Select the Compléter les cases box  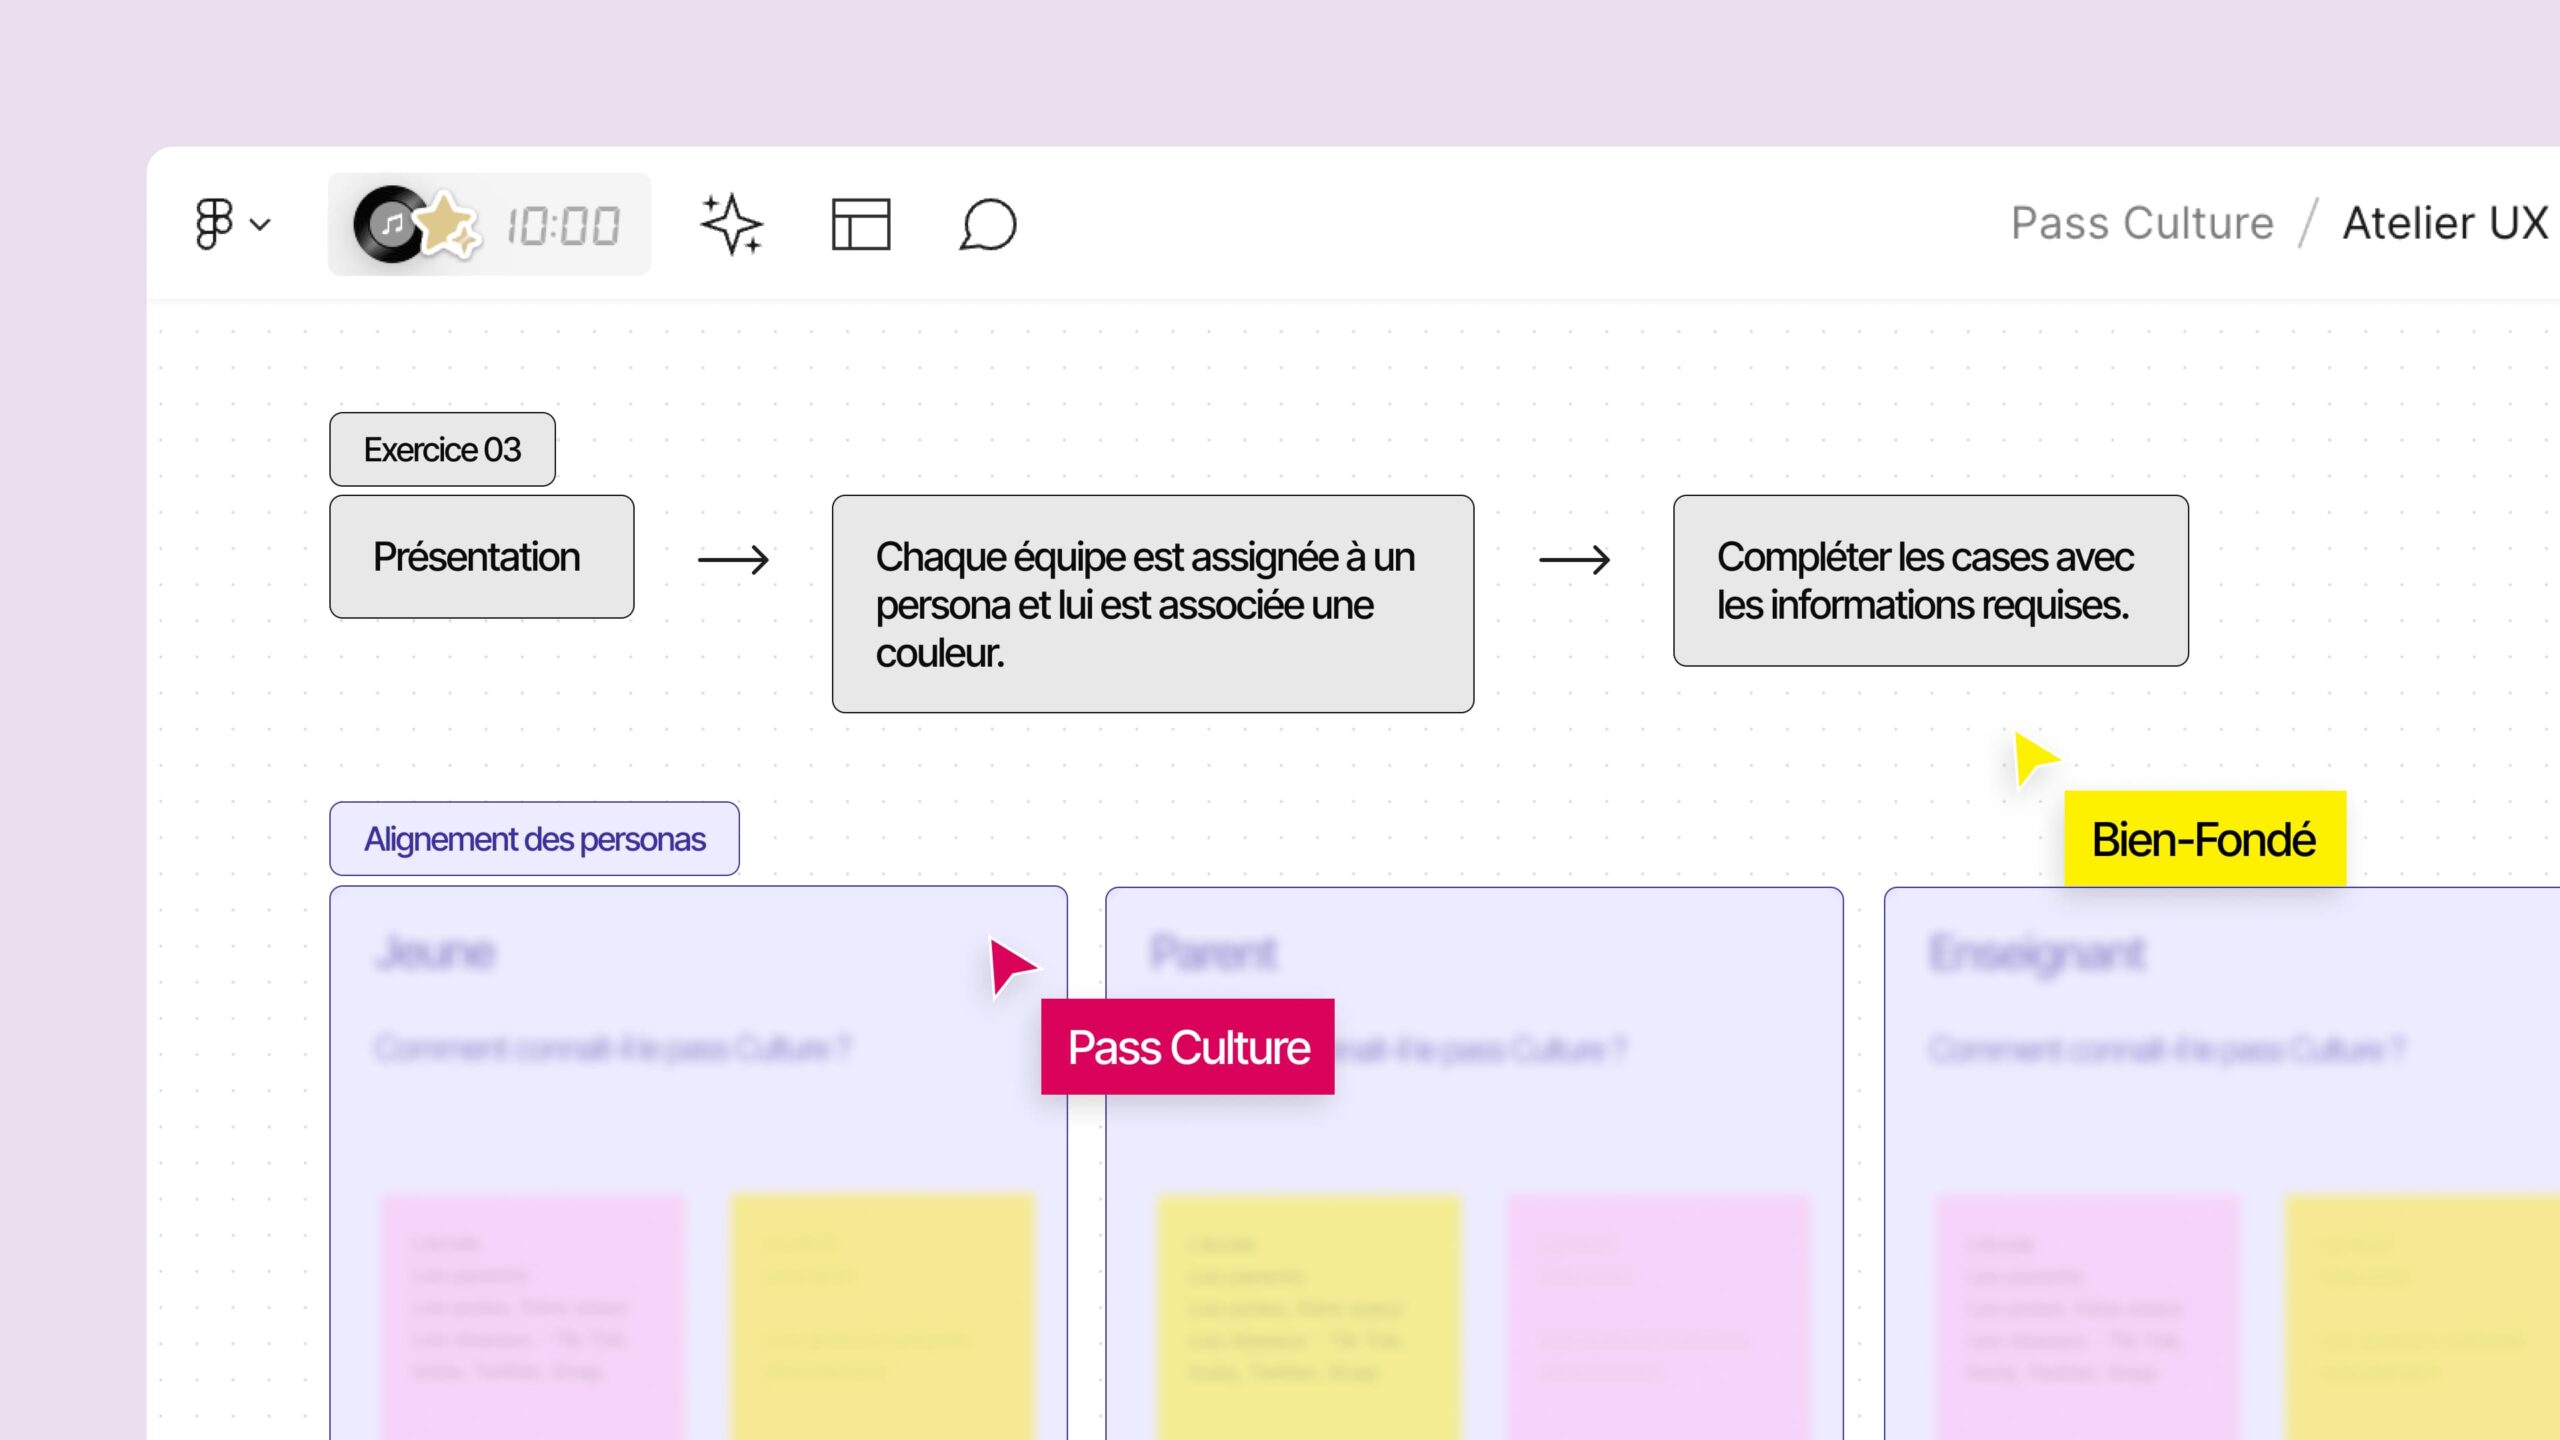1930,580
